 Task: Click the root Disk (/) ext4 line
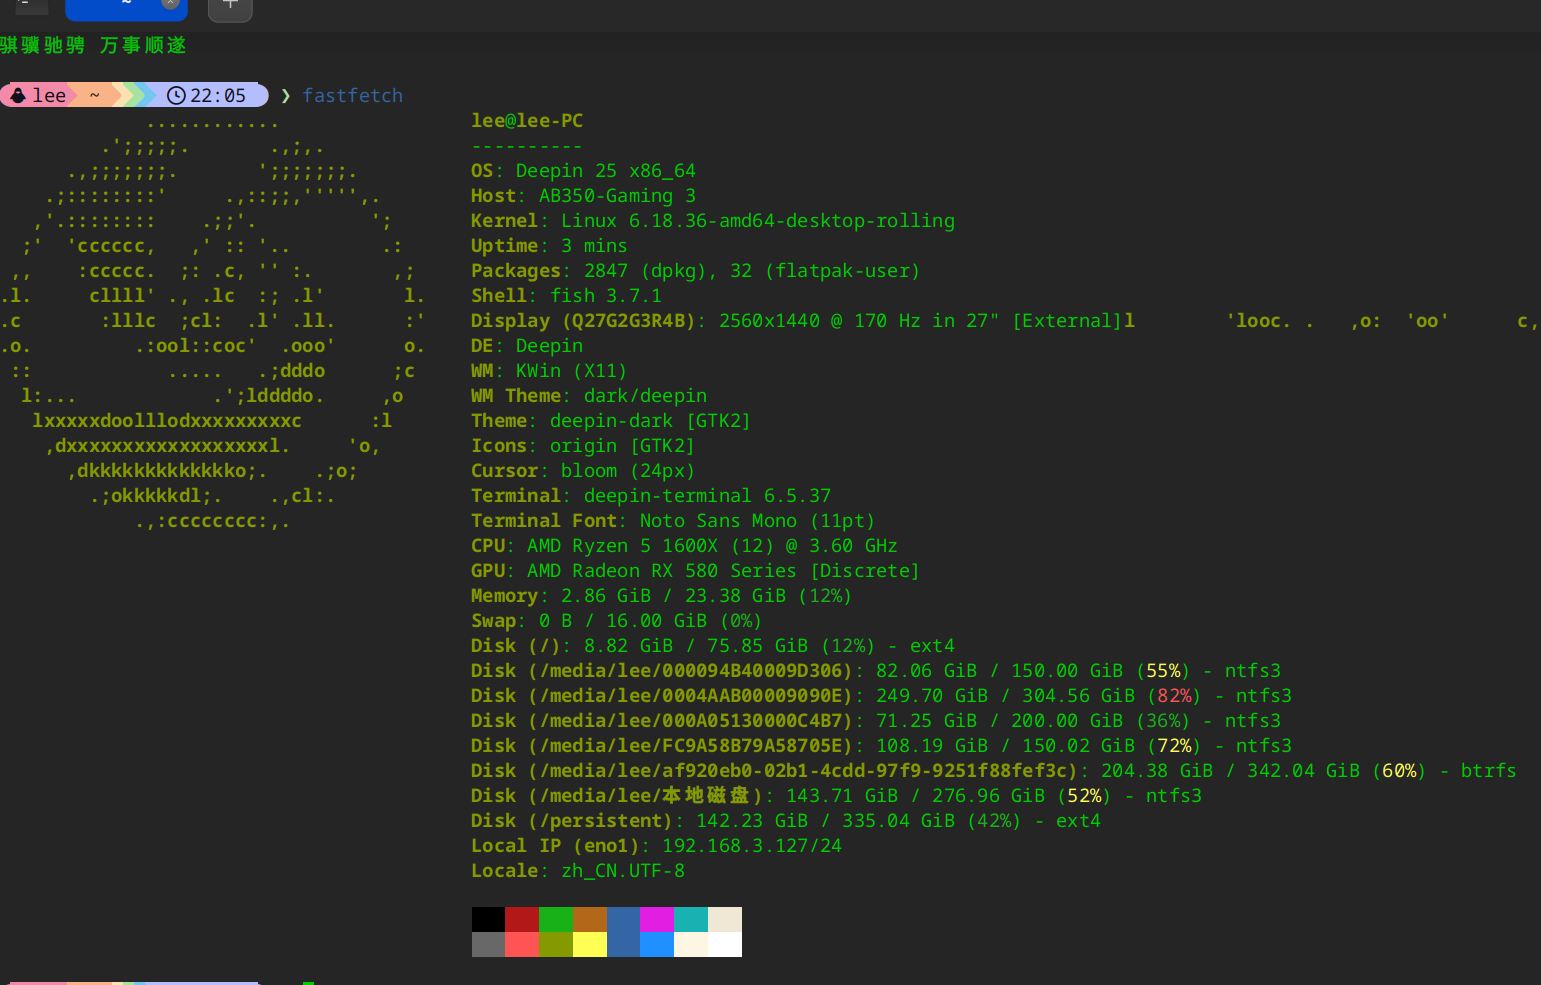pos(713,646)
